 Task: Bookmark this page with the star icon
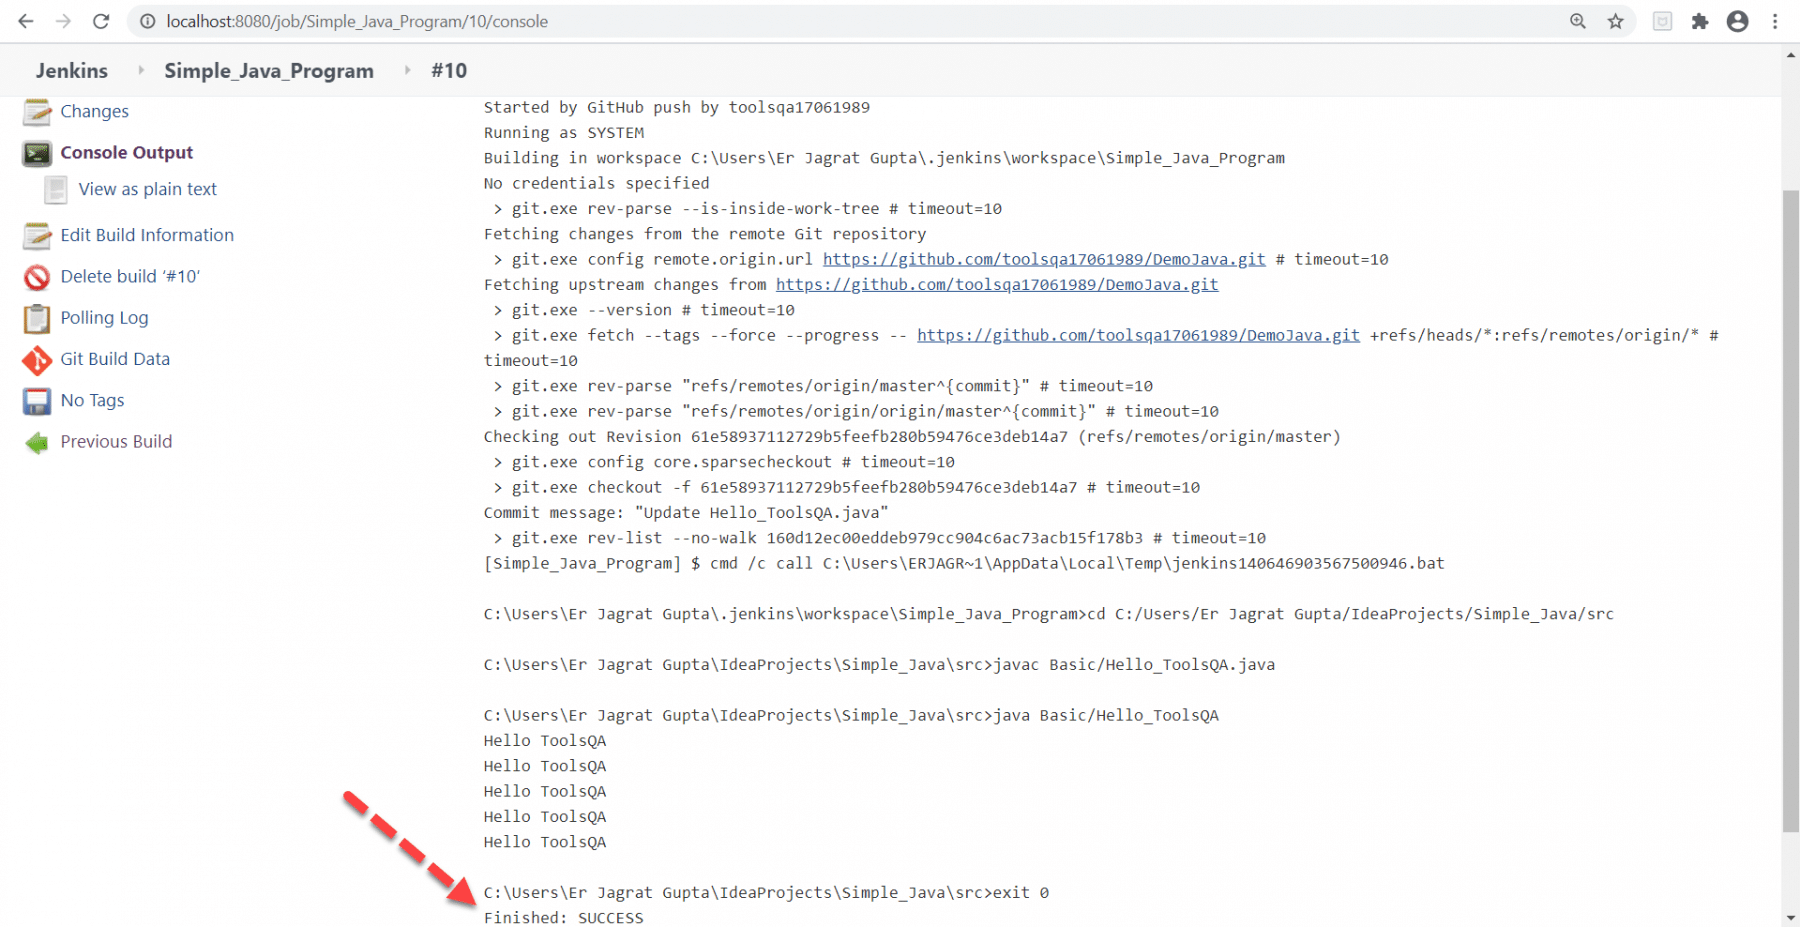click(1616, 21)
